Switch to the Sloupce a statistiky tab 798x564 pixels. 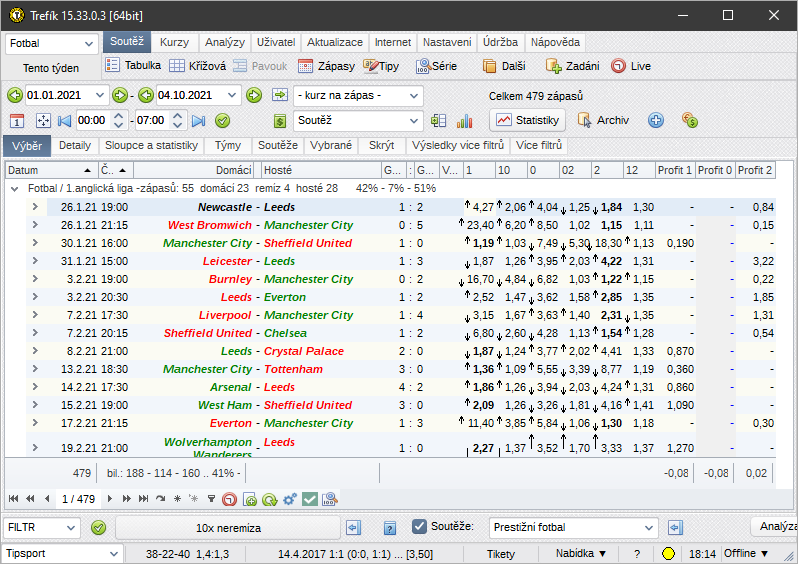click(151, 146)
